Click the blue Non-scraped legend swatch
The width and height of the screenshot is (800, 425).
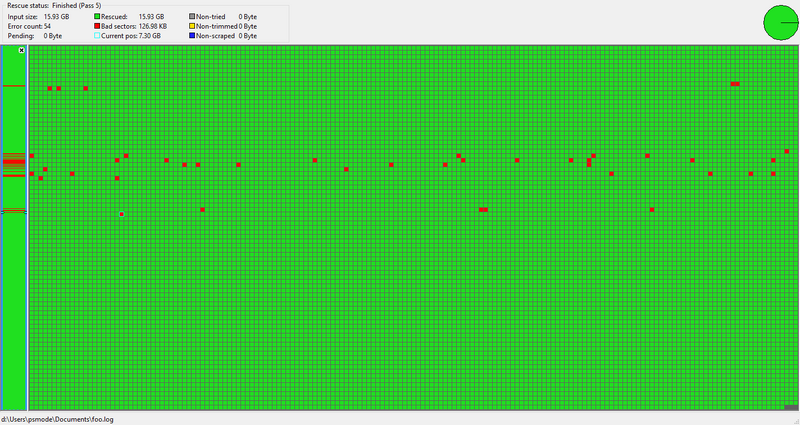click(x=192, y=36)
